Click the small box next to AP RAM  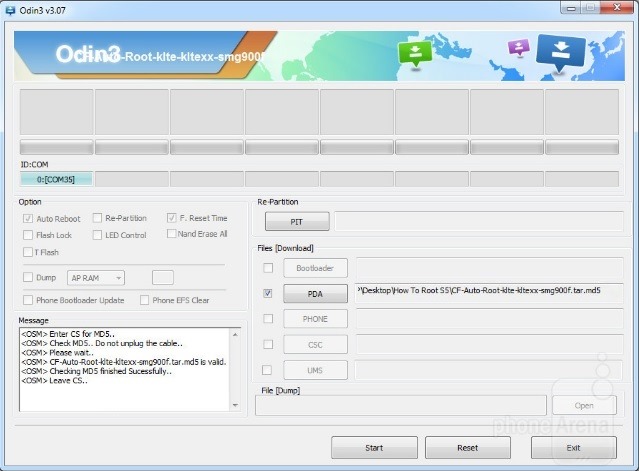pos(163,277)
